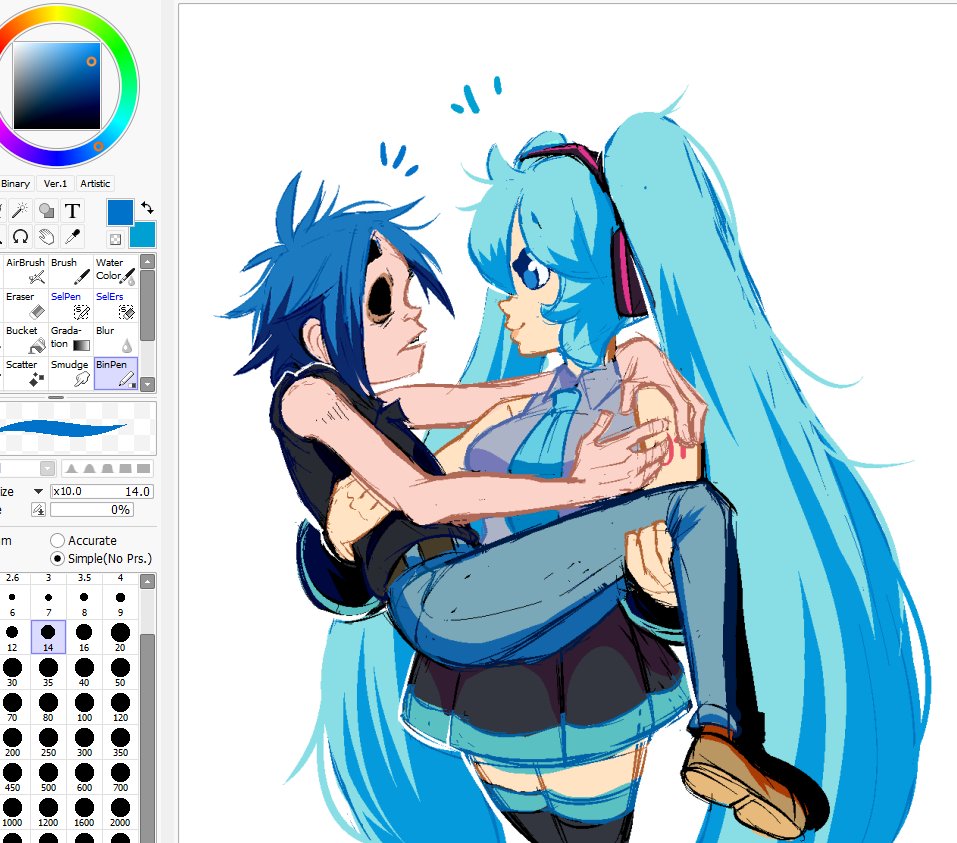Screen dimensions: 957x843
Task: Pick the middle brush edge shape
Action: [x=107, y=469]
